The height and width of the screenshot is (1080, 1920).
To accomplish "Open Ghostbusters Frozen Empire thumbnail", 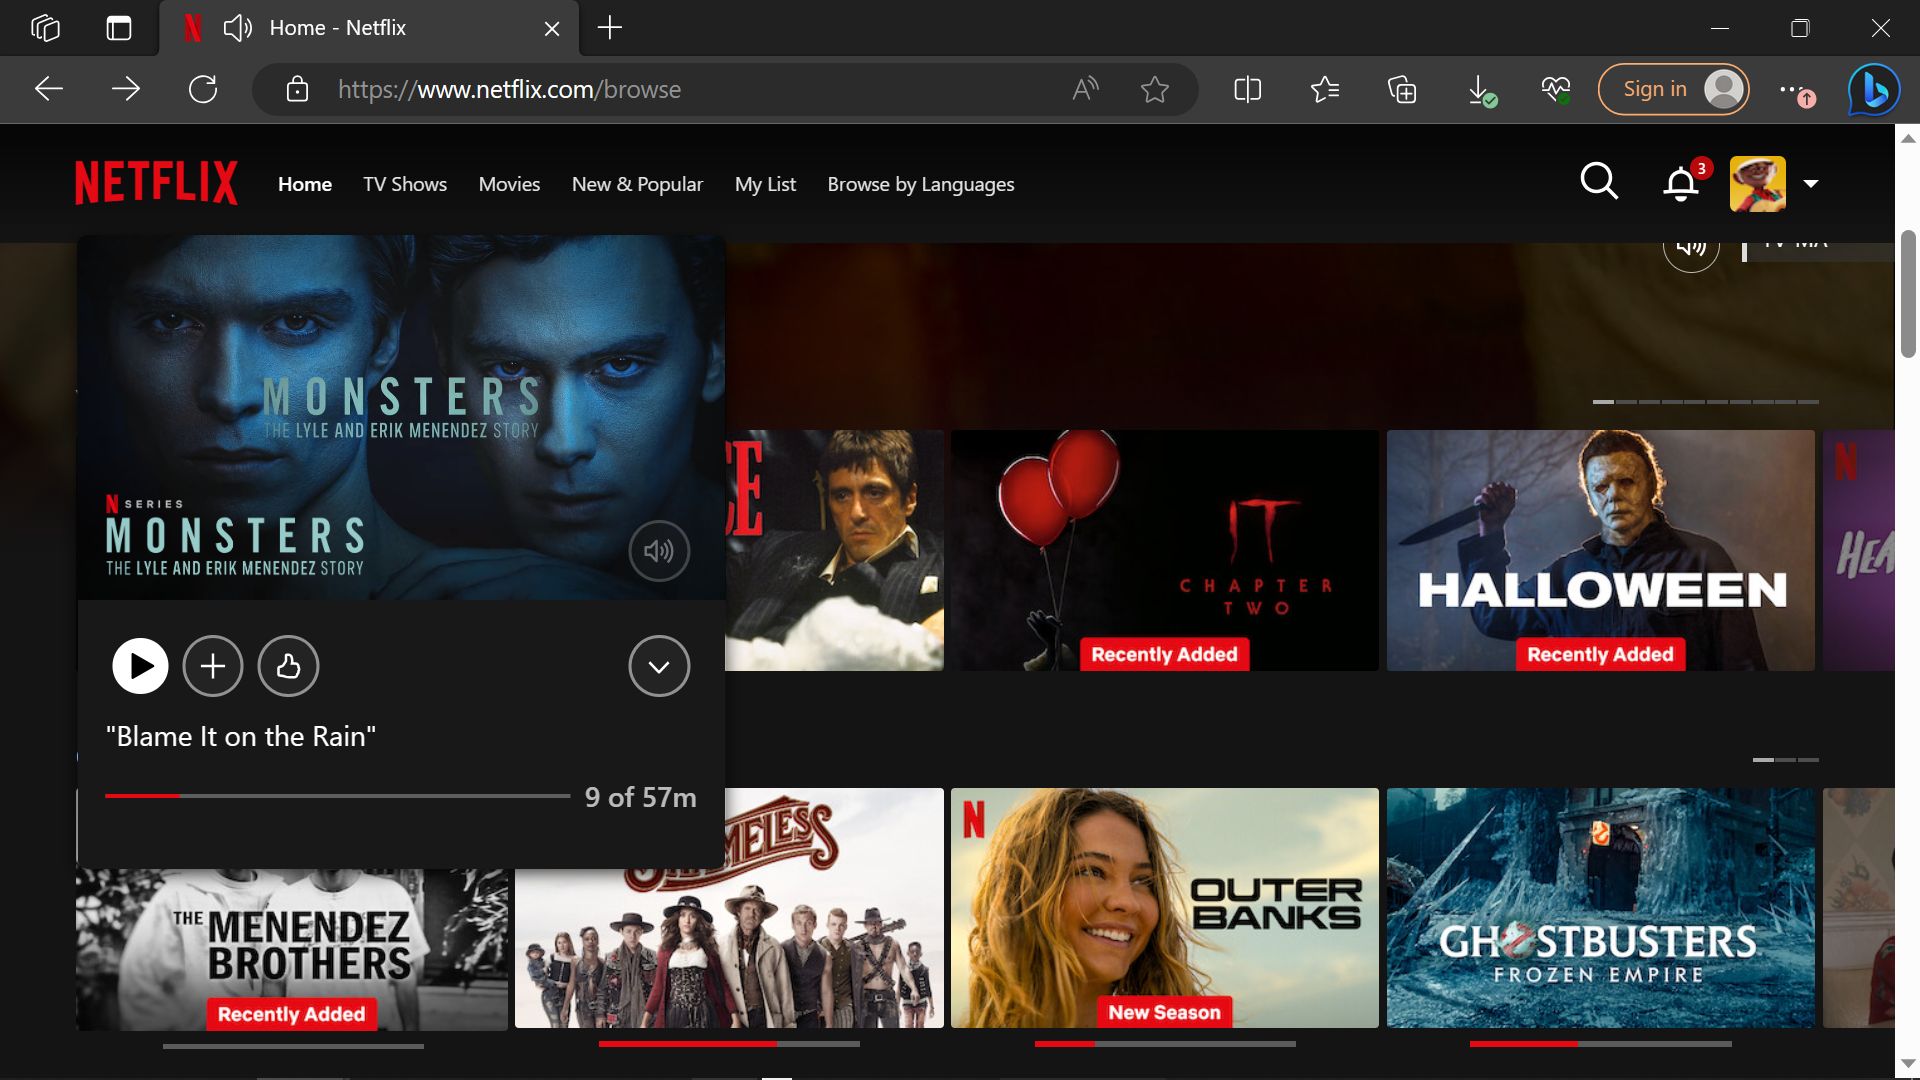I will coord(1601,908).
